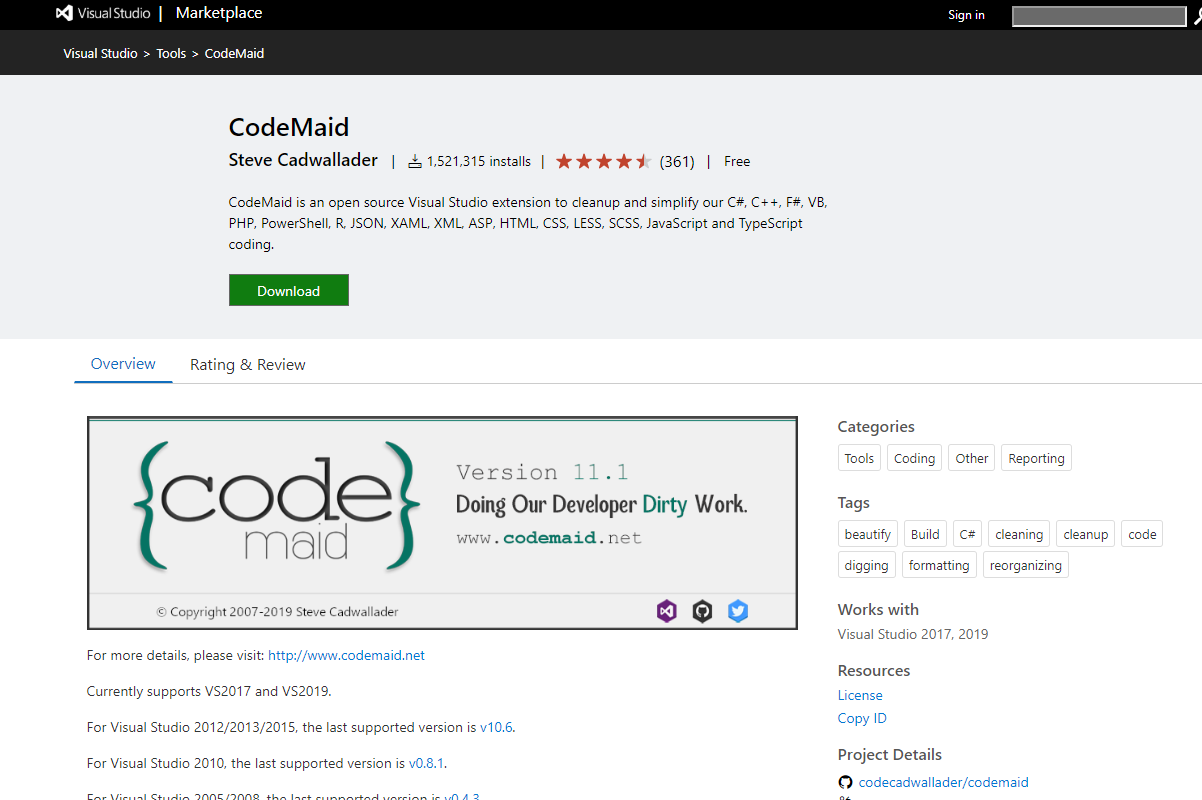
Task: Open the Marketplace home link
Action: (219, 13)
